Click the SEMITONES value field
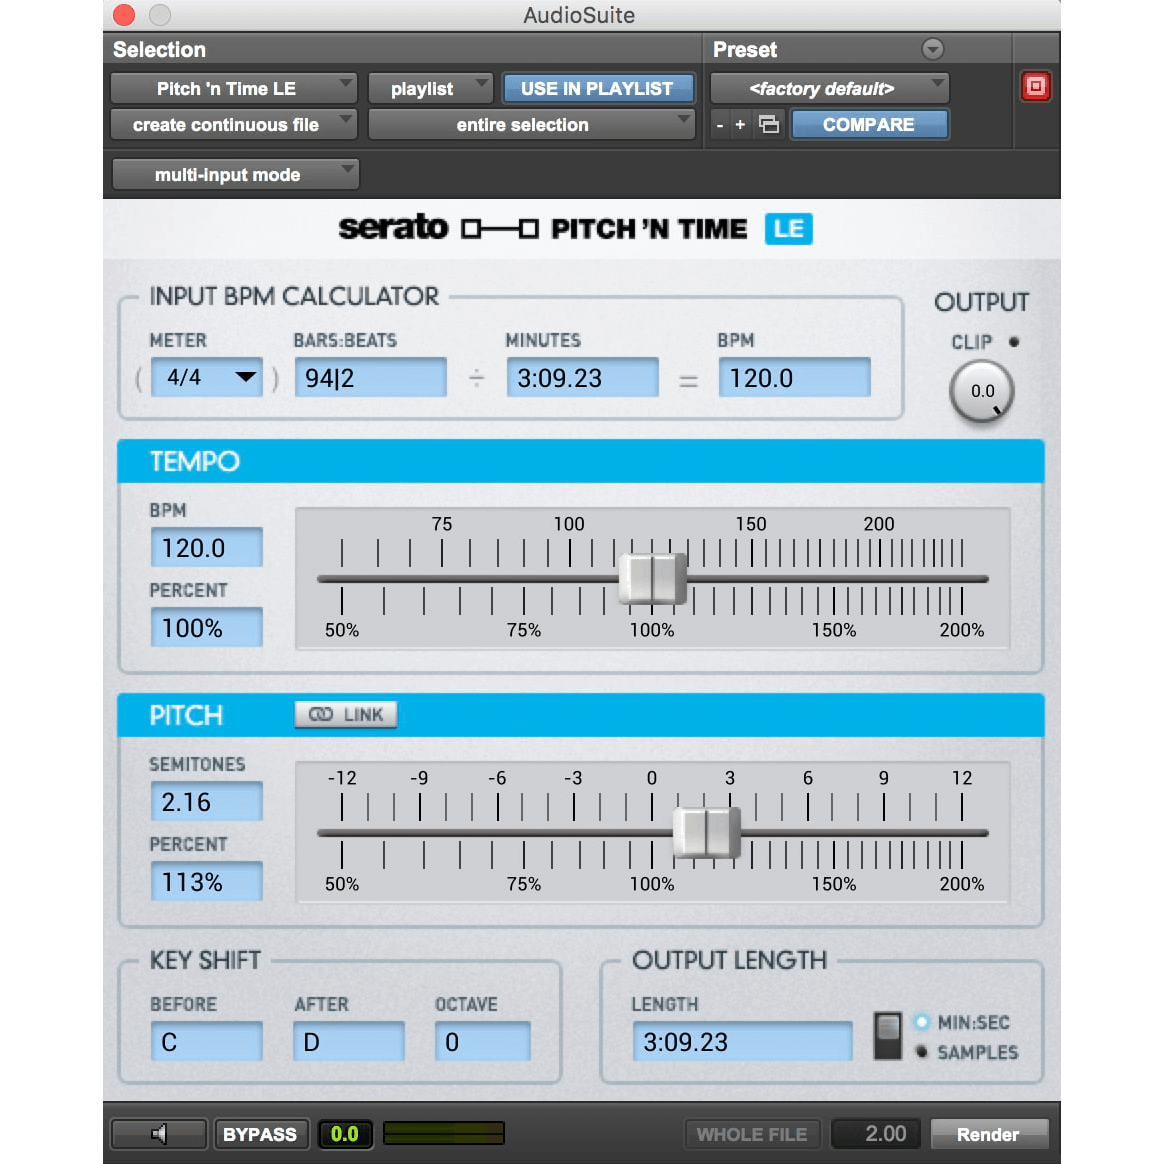This screenshot has height=1164, width=1164. click(x=206, y=802)
